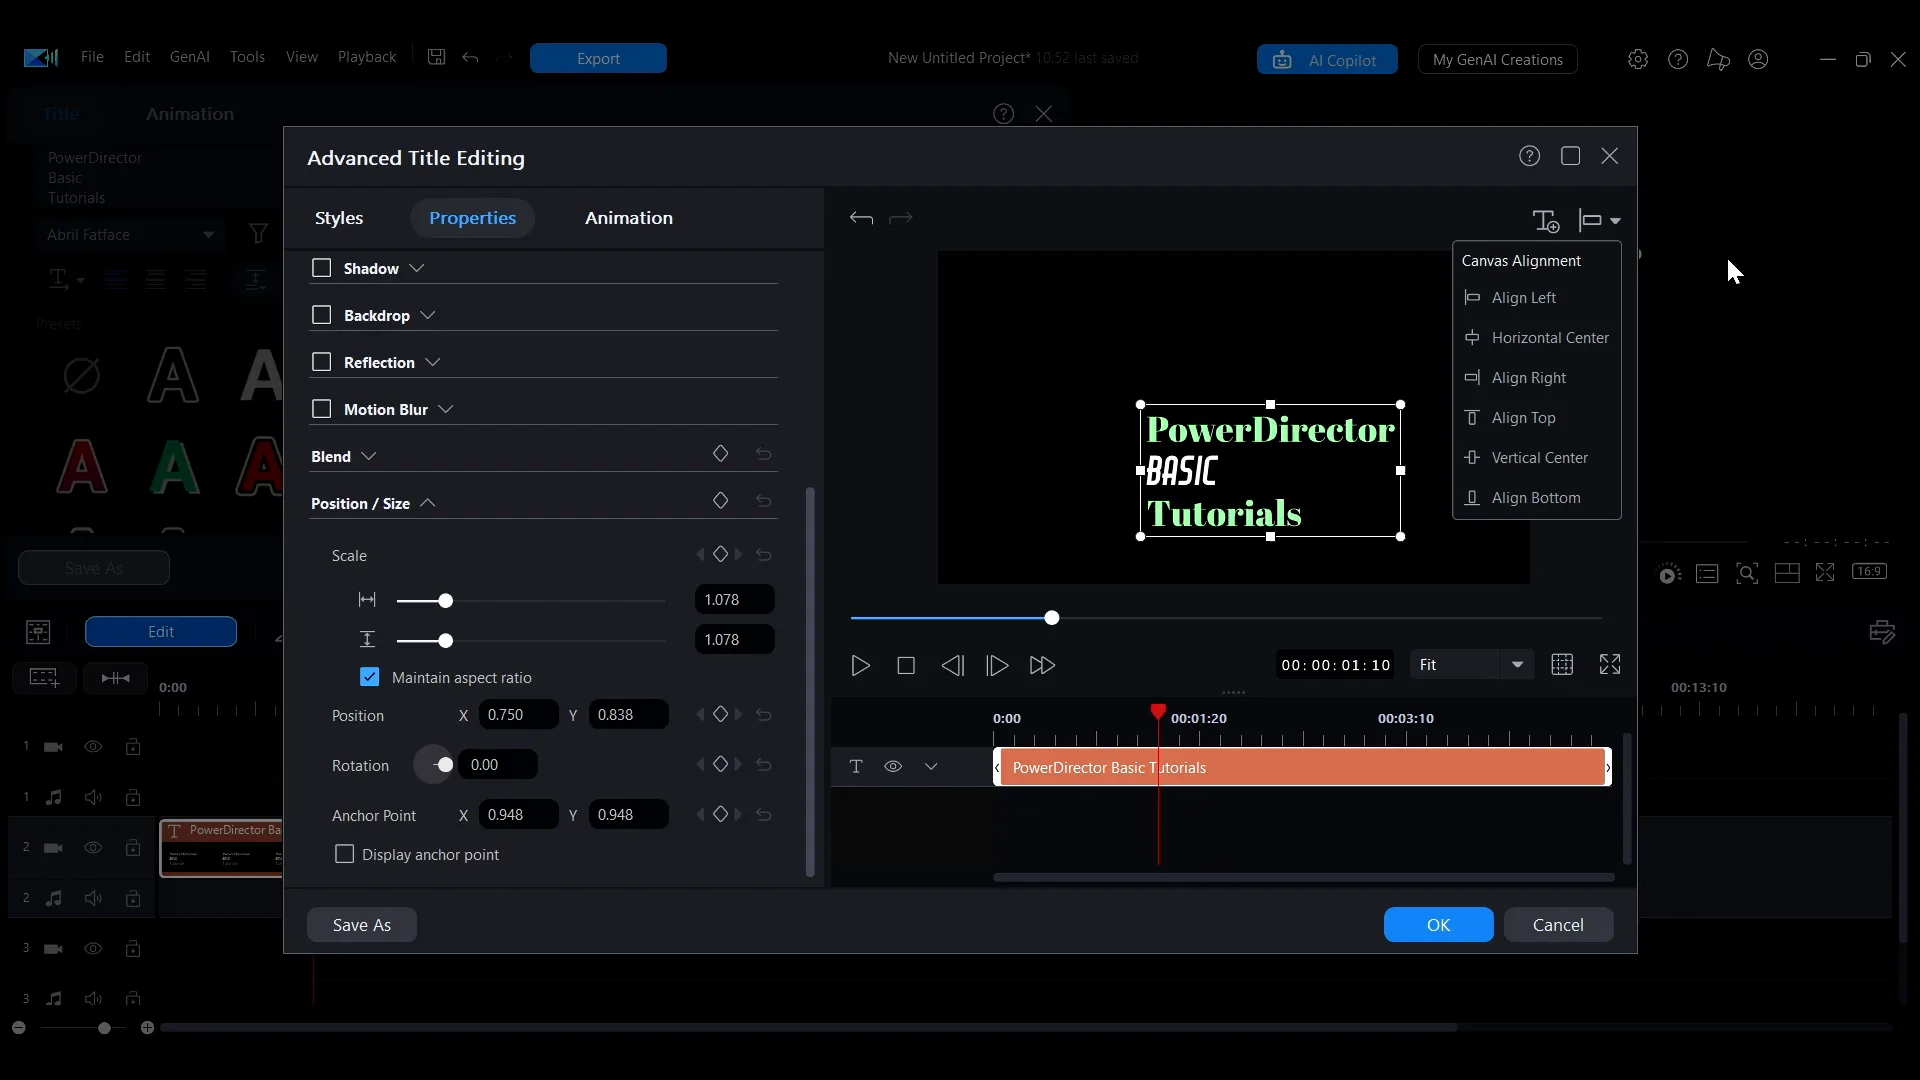Viewport: 1920px width, 1080px height.
Task: Enable the Motion Blur checkbox
Action: (322, 409)
